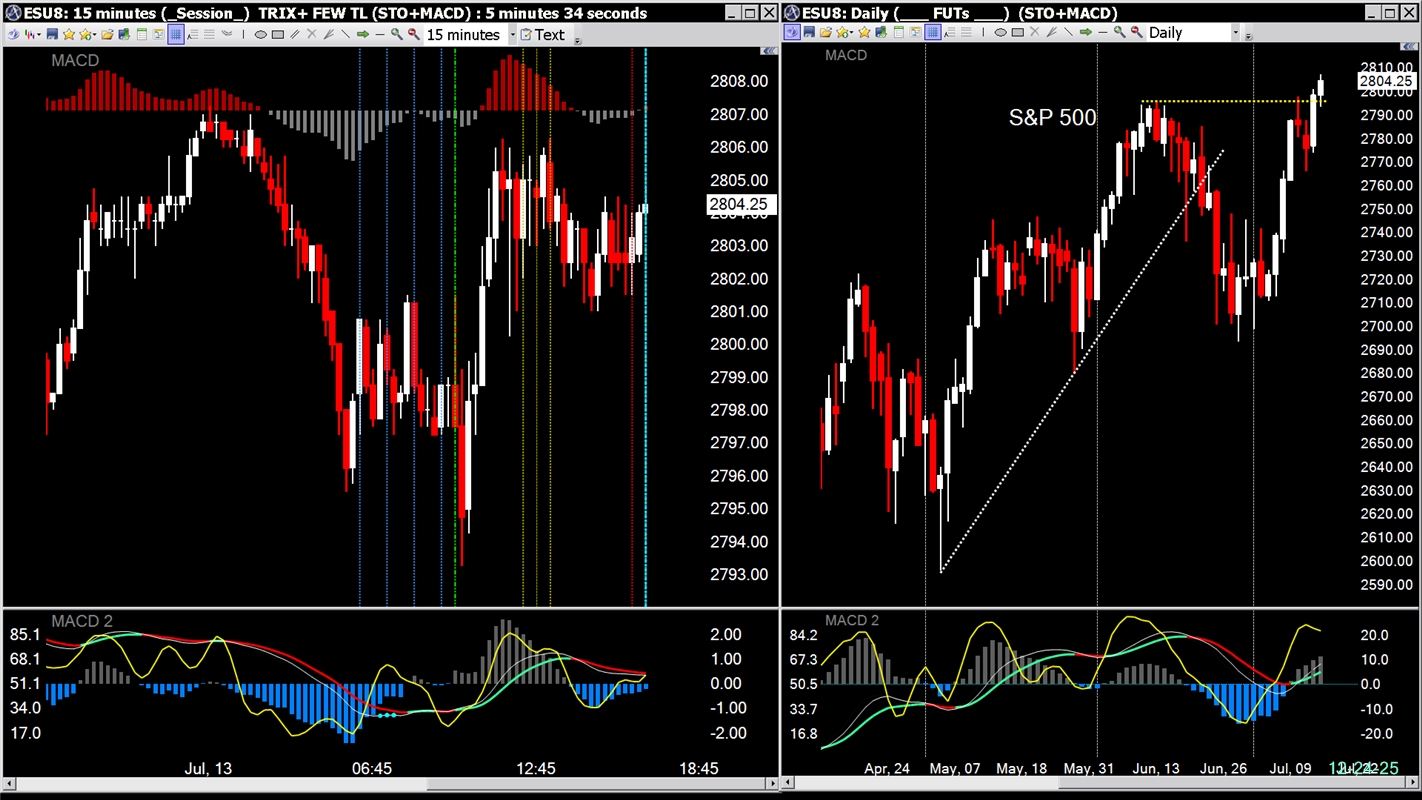Toggle the properties panel icon in the 15 minutes toolbar
This screenshot has height=800, width=1422.
tap(158, 34)
